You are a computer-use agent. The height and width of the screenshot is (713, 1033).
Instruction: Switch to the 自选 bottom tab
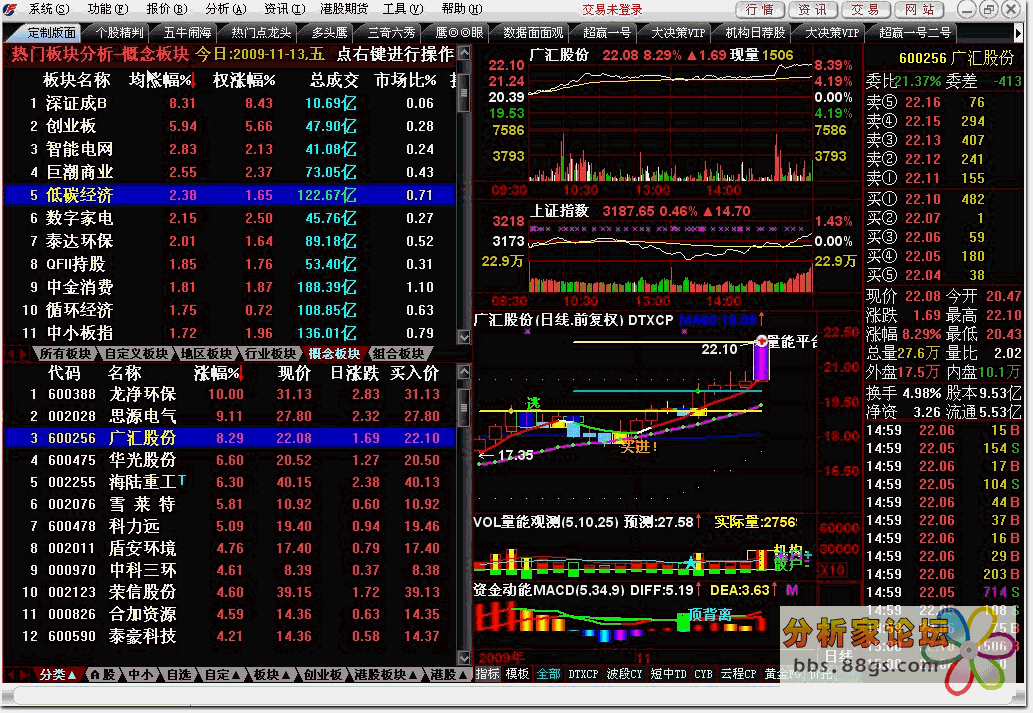coord(179,675)
